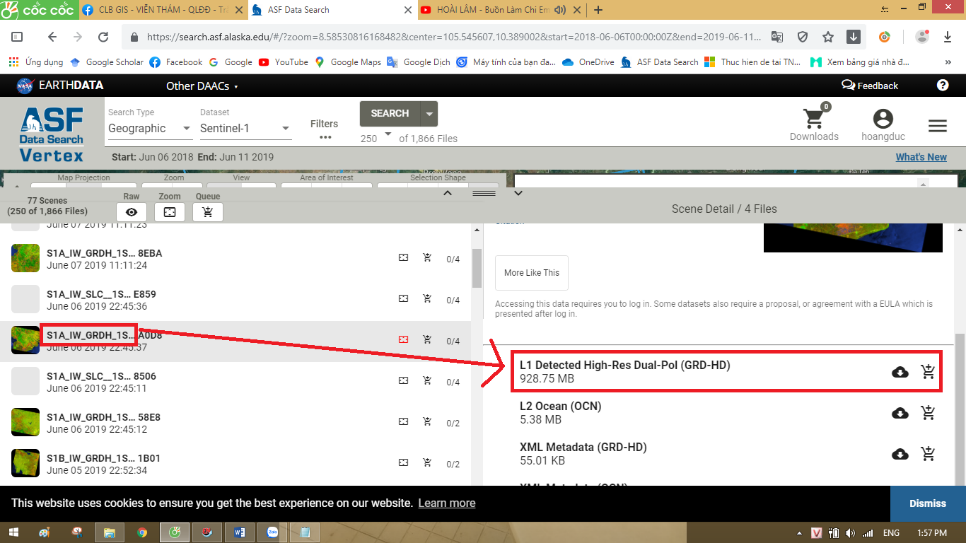Open the 250 max results dropdown
966x543 pixels.
tap(376, 137)
